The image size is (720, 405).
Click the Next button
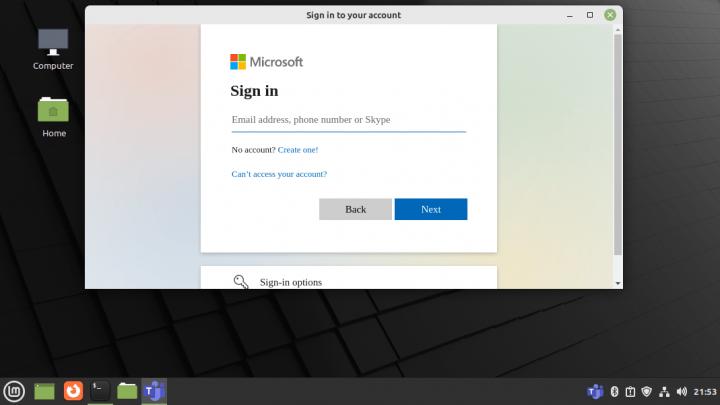(430, 209)
